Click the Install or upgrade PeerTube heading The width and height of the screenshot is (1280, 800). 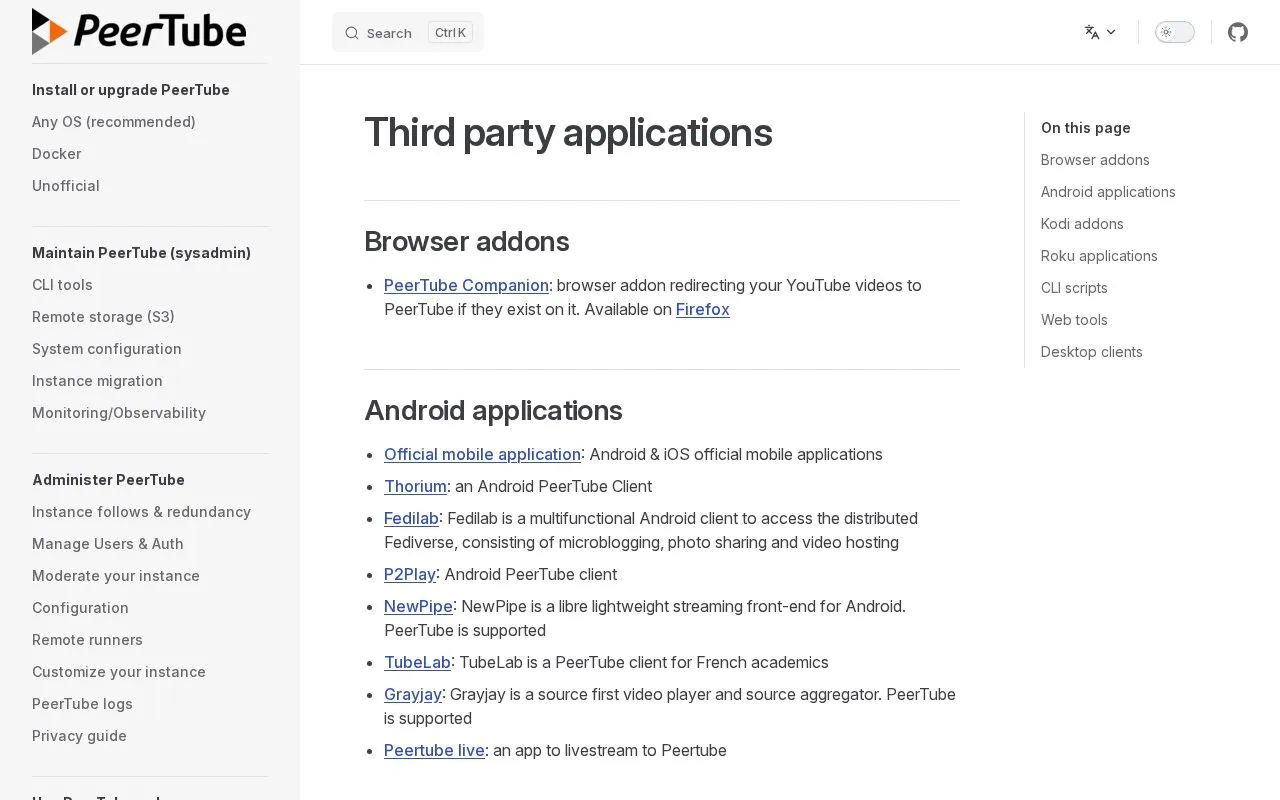click(x=131, y=90)
